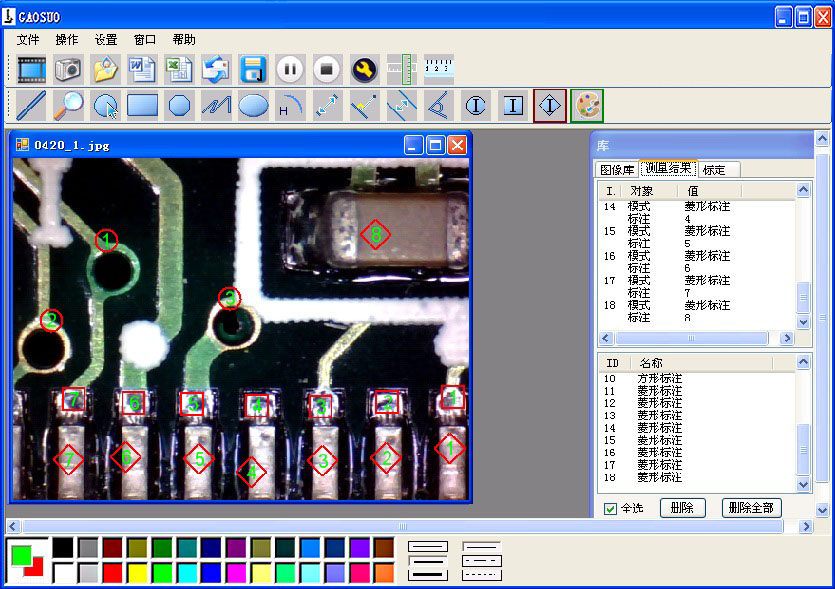Select the line measurement tool

pos(31,105)
